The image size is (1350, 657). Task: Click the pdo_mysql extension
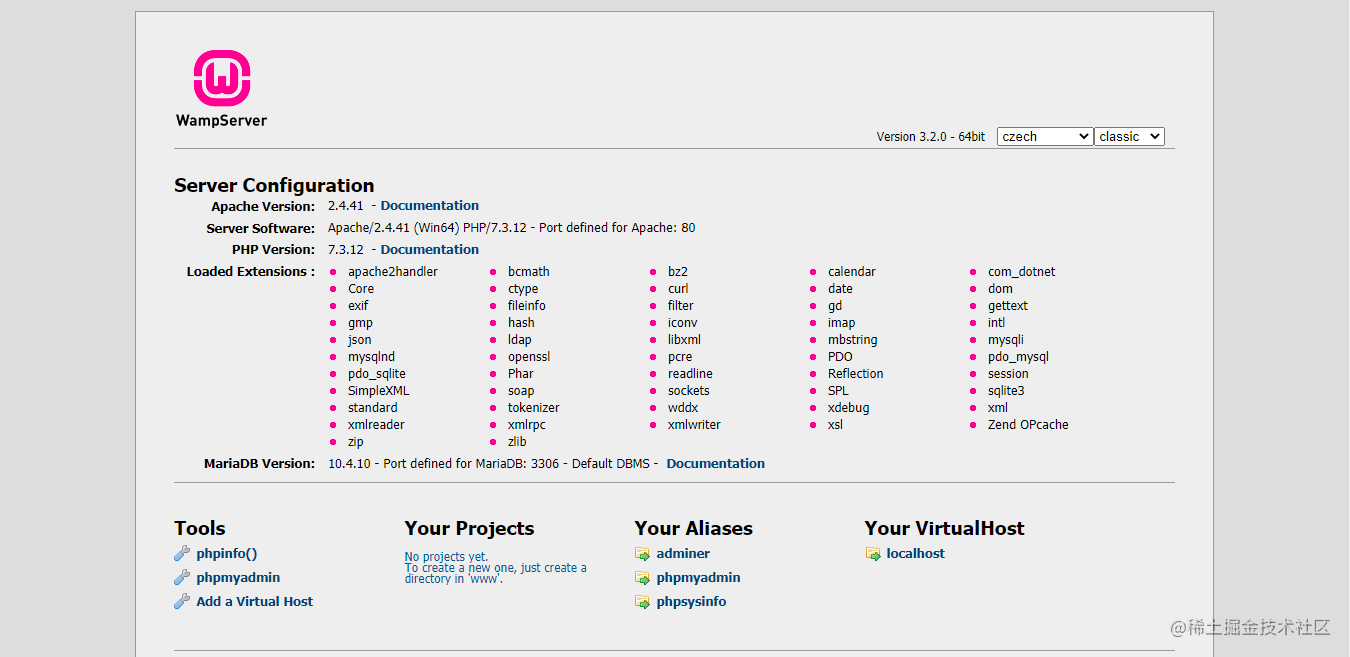click(x=1018, y=357)
